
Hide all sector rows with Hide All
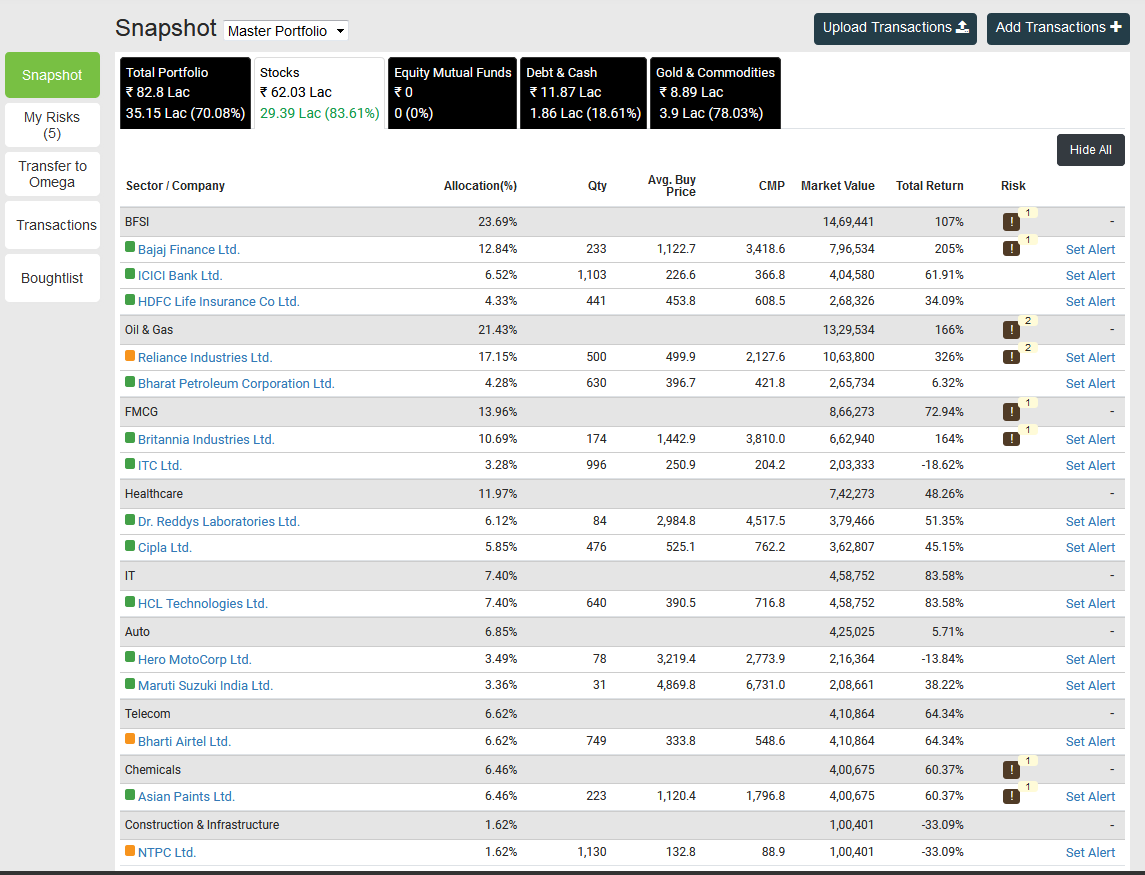point(1090,150)
